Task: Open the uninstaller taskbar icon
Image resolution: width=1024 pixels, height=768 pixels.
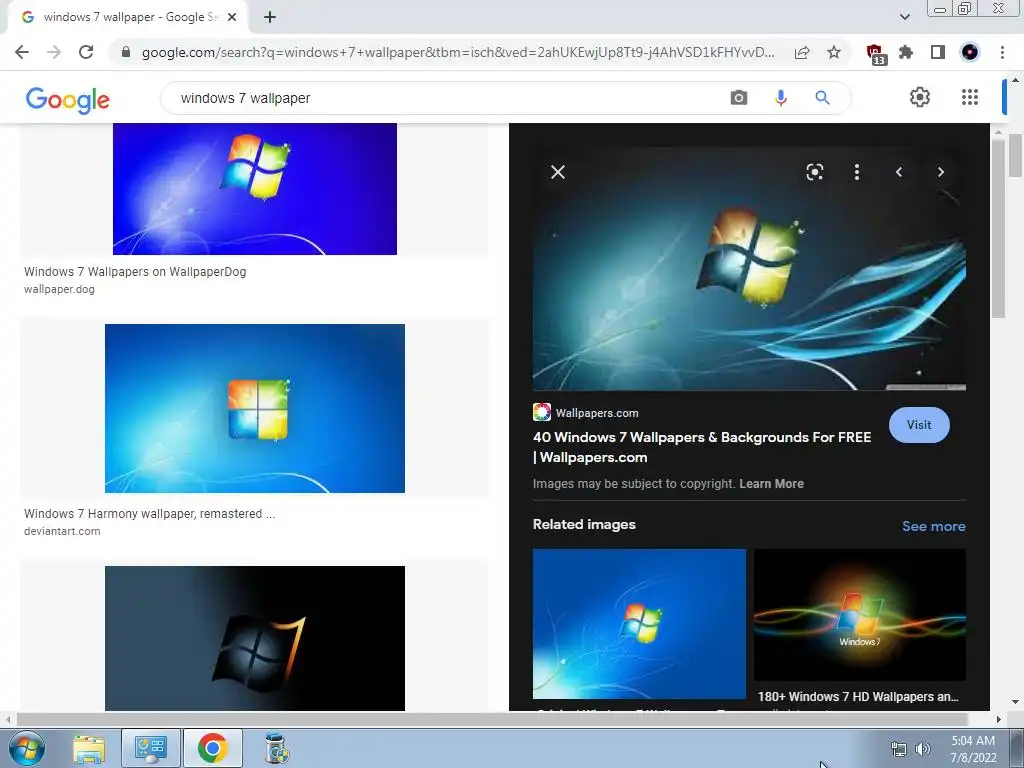Action: (277, 748)
